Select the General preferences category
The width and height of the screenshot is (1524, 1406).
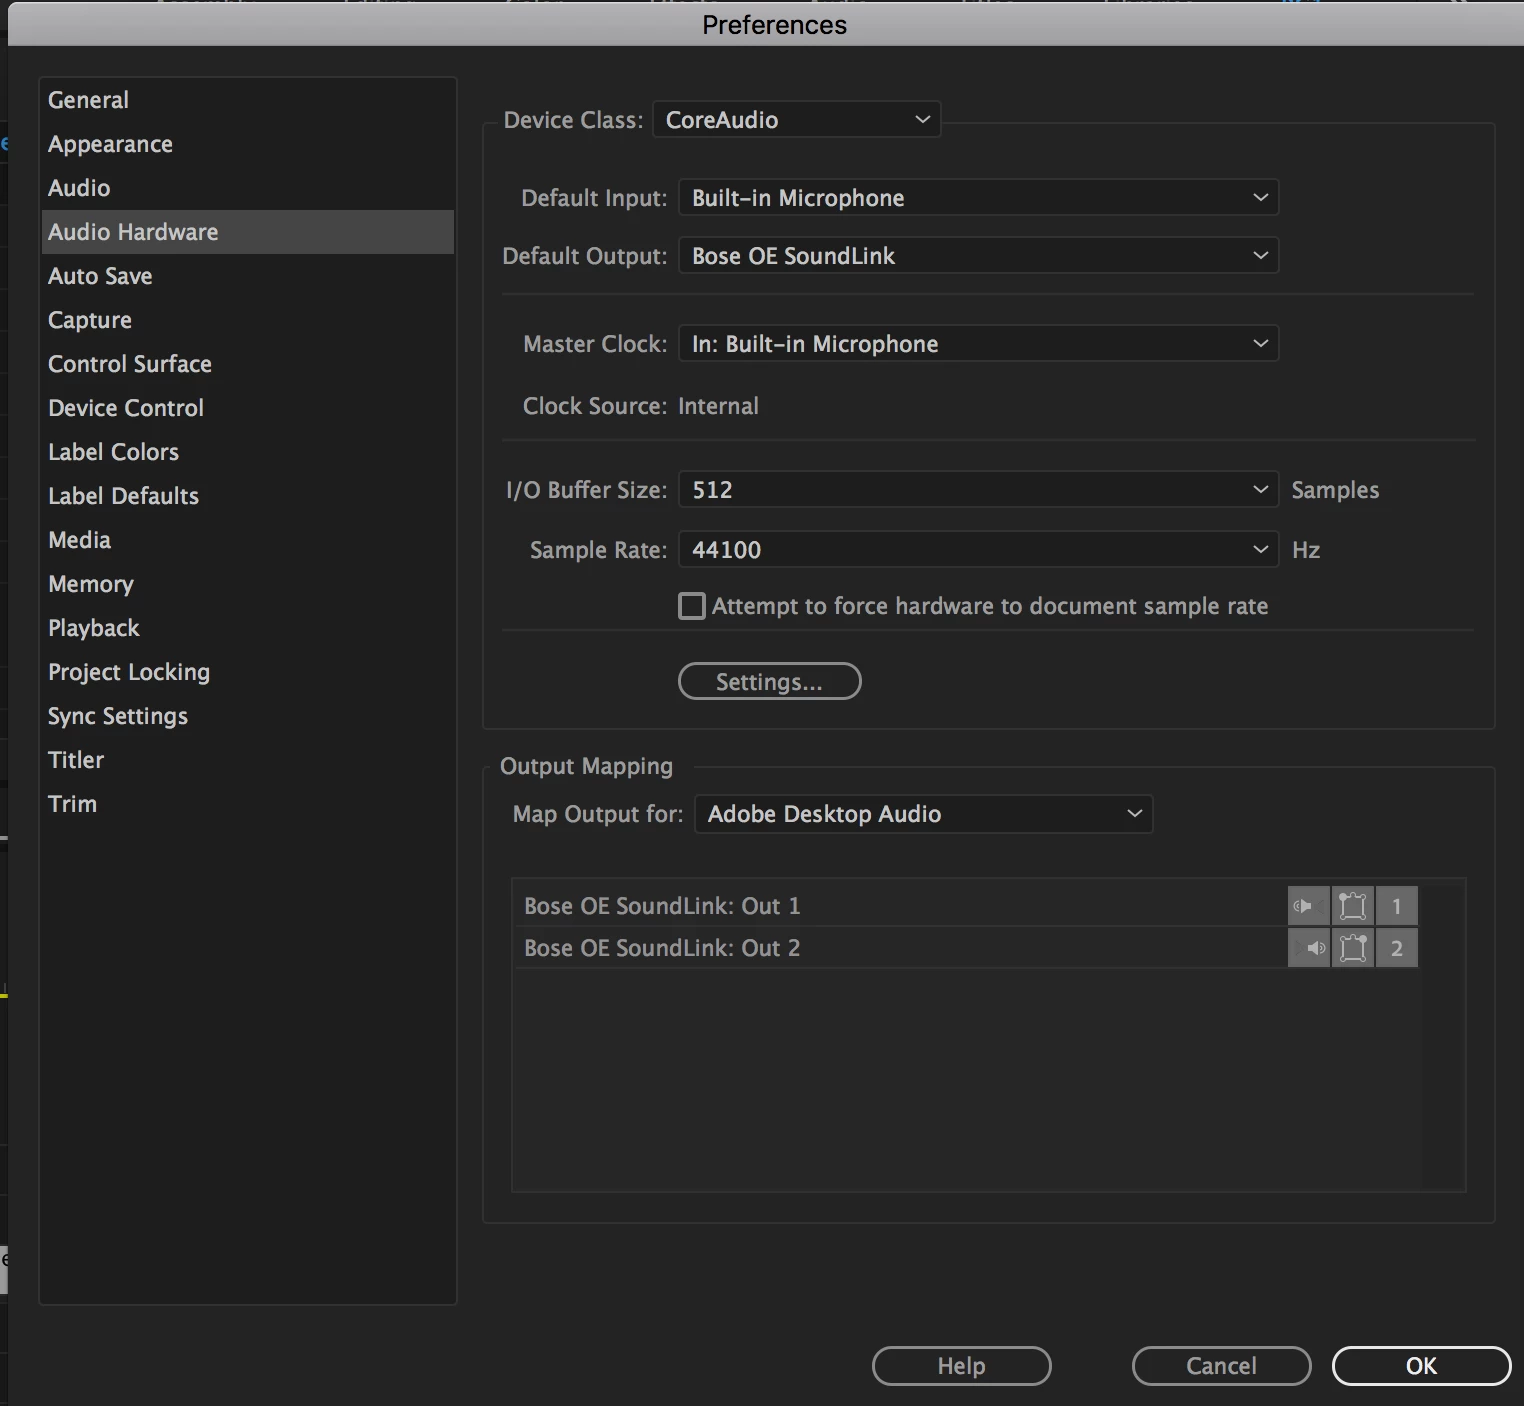[248, 100]
